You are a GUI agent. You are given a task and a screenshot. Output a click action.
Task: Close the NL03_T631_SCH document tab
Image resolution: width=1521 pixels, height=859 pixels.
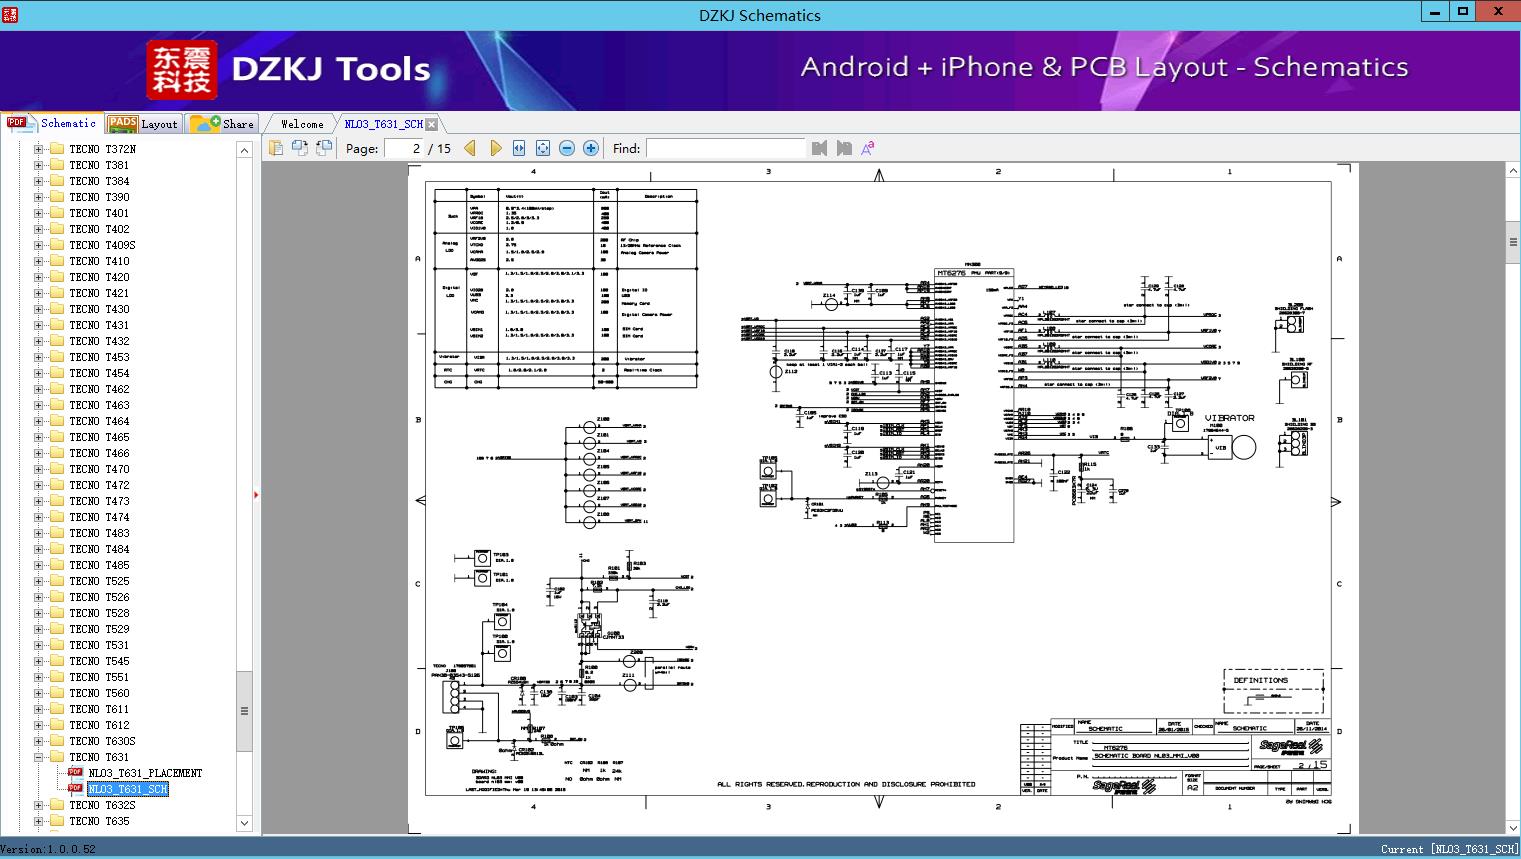click(x=432, y=124)
